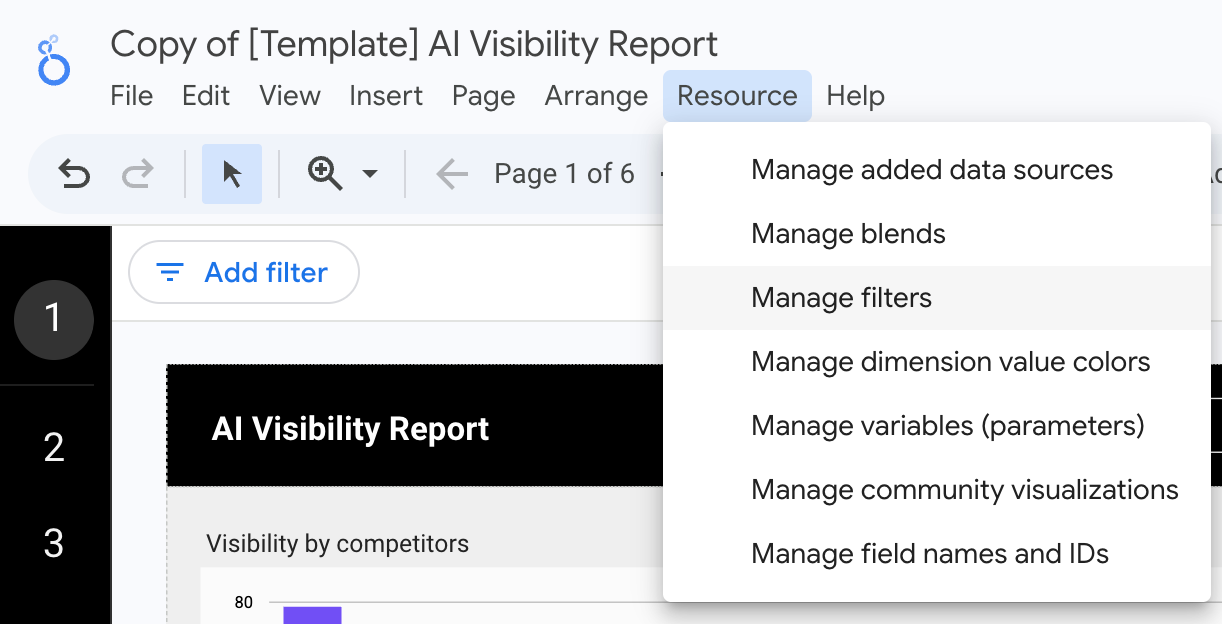Choose Manage blends from Resource menu
This screenshot has width=1222, height=624.
tap(848, 234)
